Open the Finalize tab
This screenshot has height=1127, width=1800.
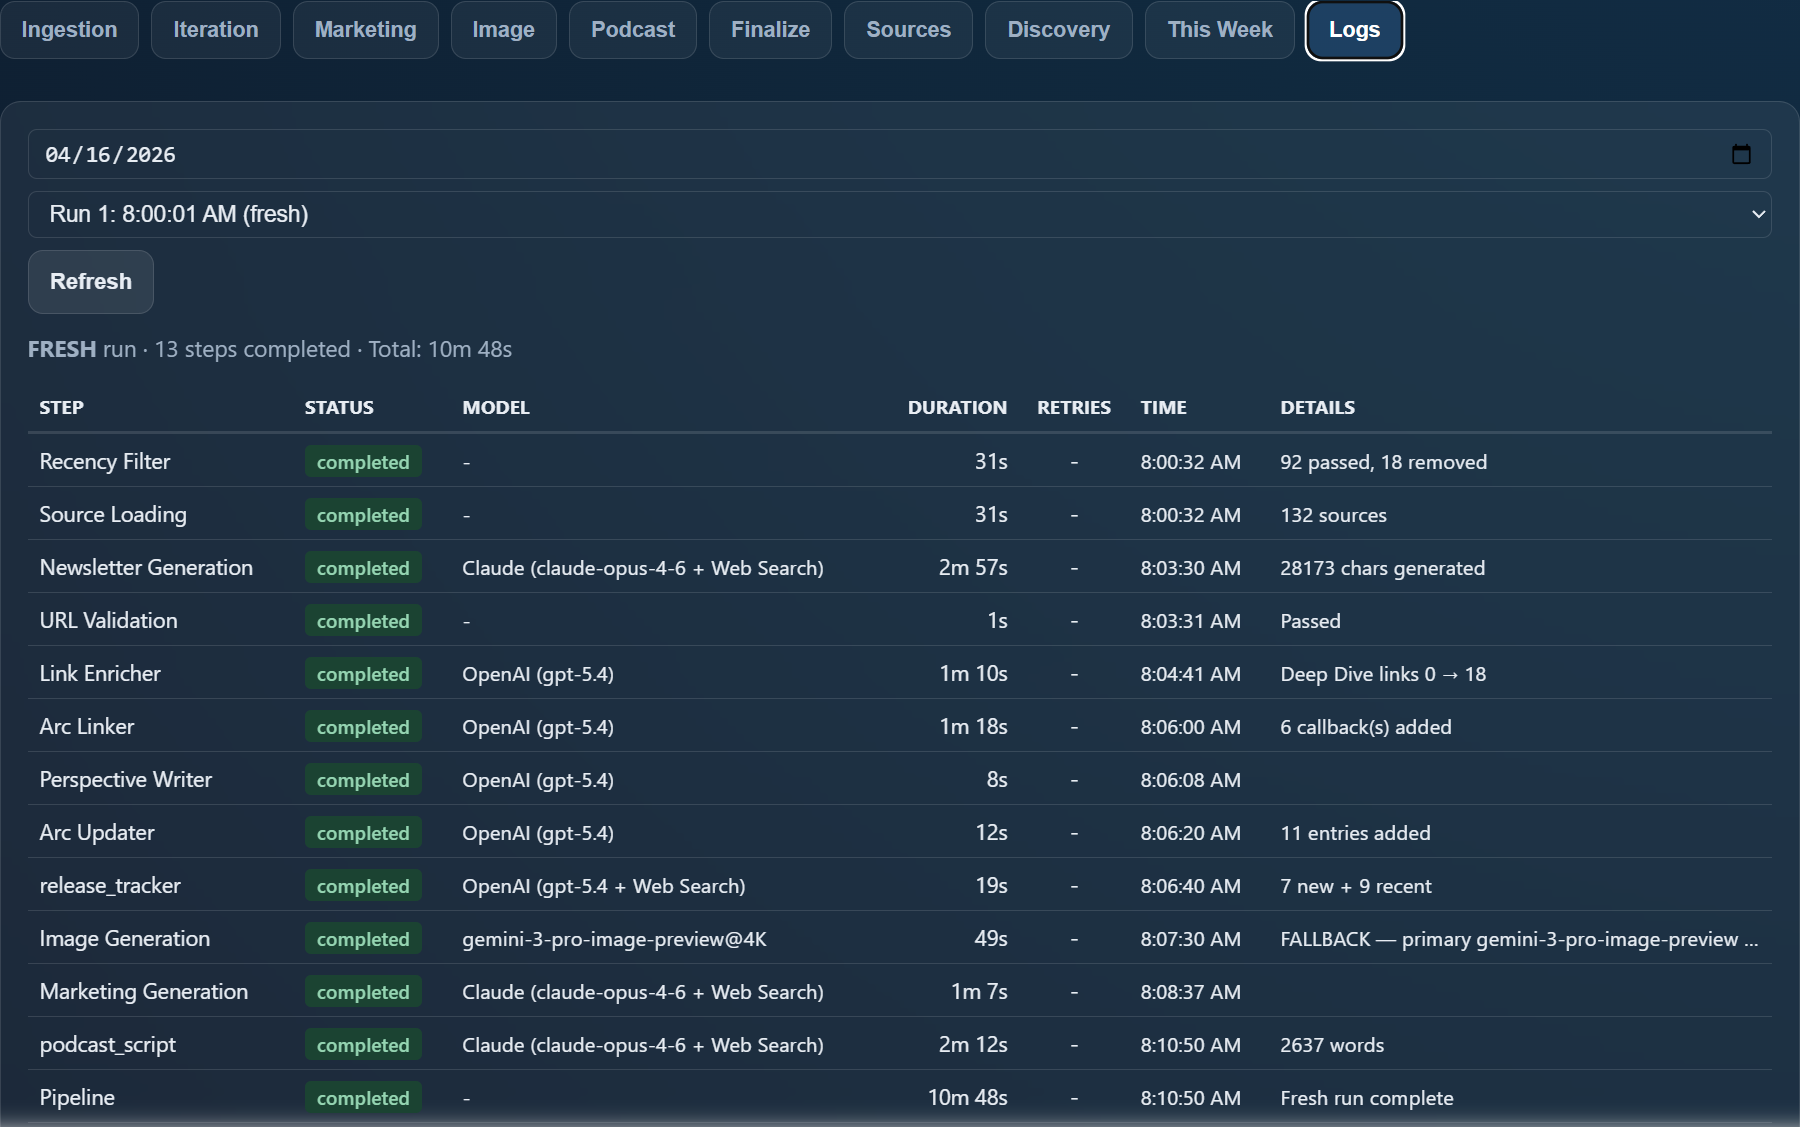(x=770, y=30)
